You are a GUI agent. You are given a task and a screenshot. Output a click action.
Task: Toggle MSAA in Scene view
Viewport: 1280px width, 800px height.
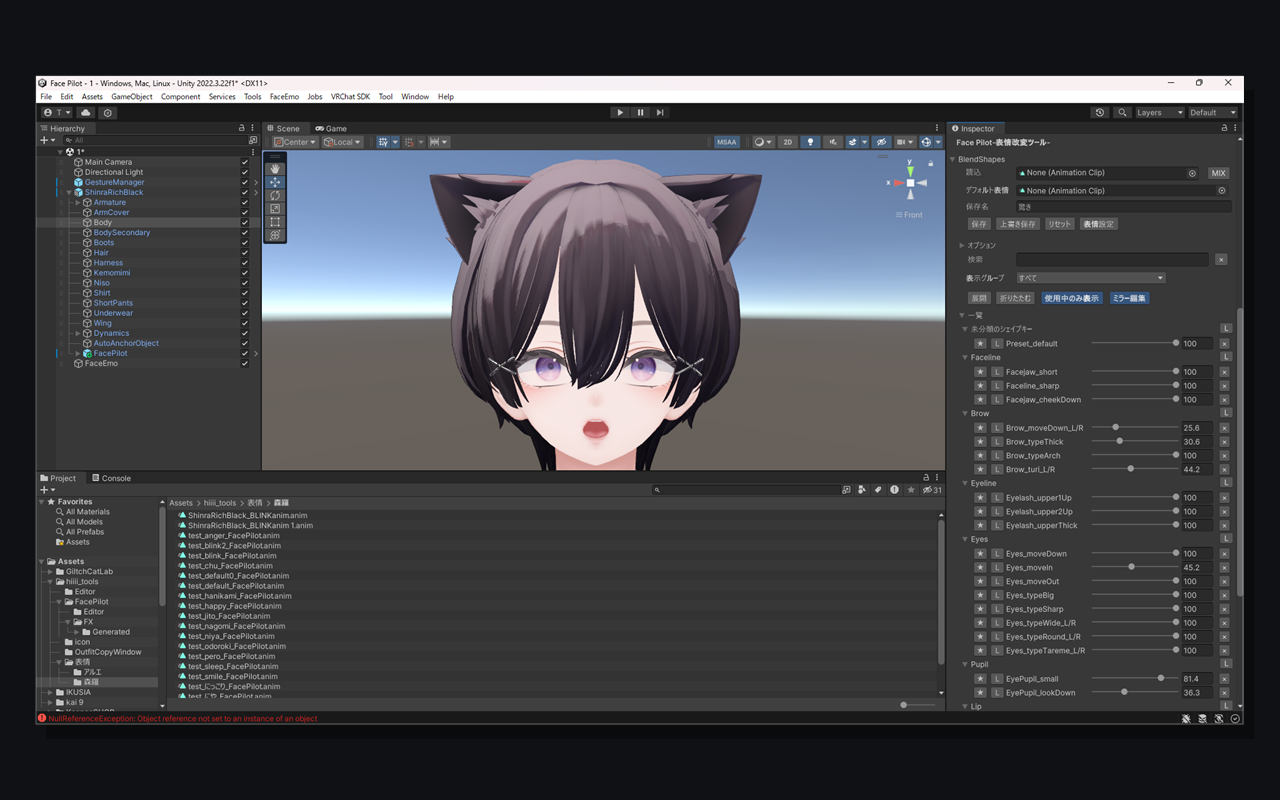coord(727,142)
